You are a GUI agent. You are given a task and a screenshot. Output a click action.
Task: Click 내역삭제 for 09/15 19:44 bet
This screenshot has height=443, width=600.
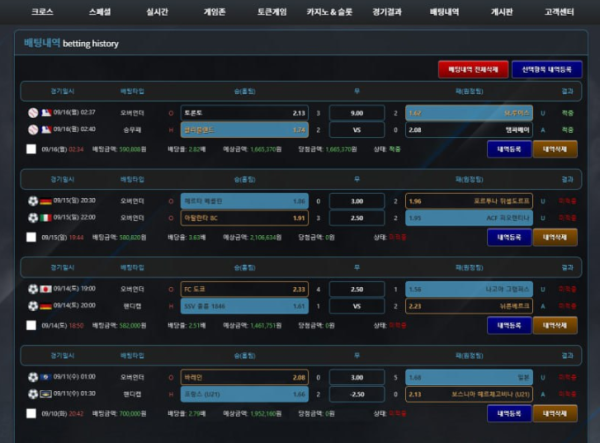tap(555, 237)
